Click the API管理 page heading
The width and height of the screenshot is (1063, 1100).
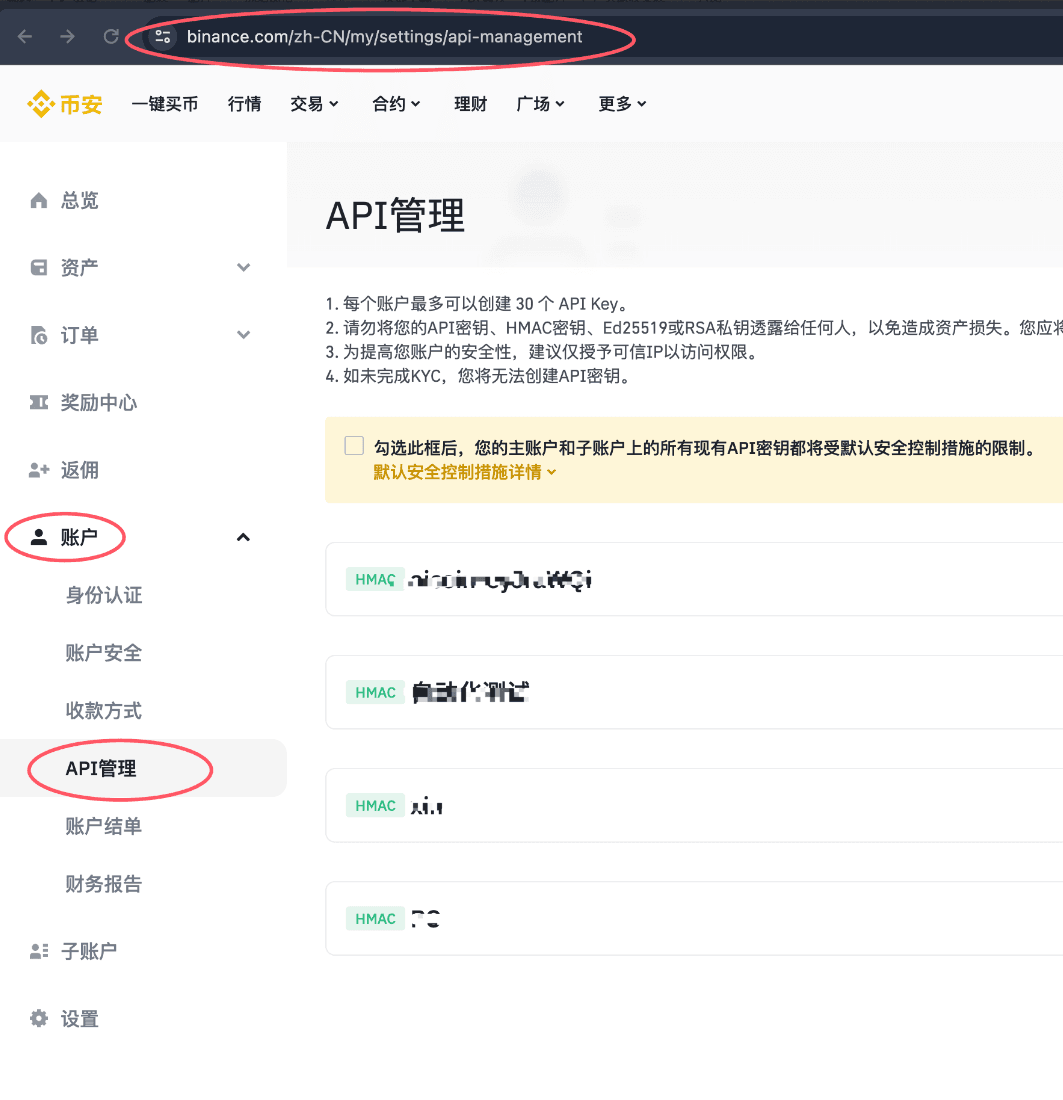[x=396, y=215]
